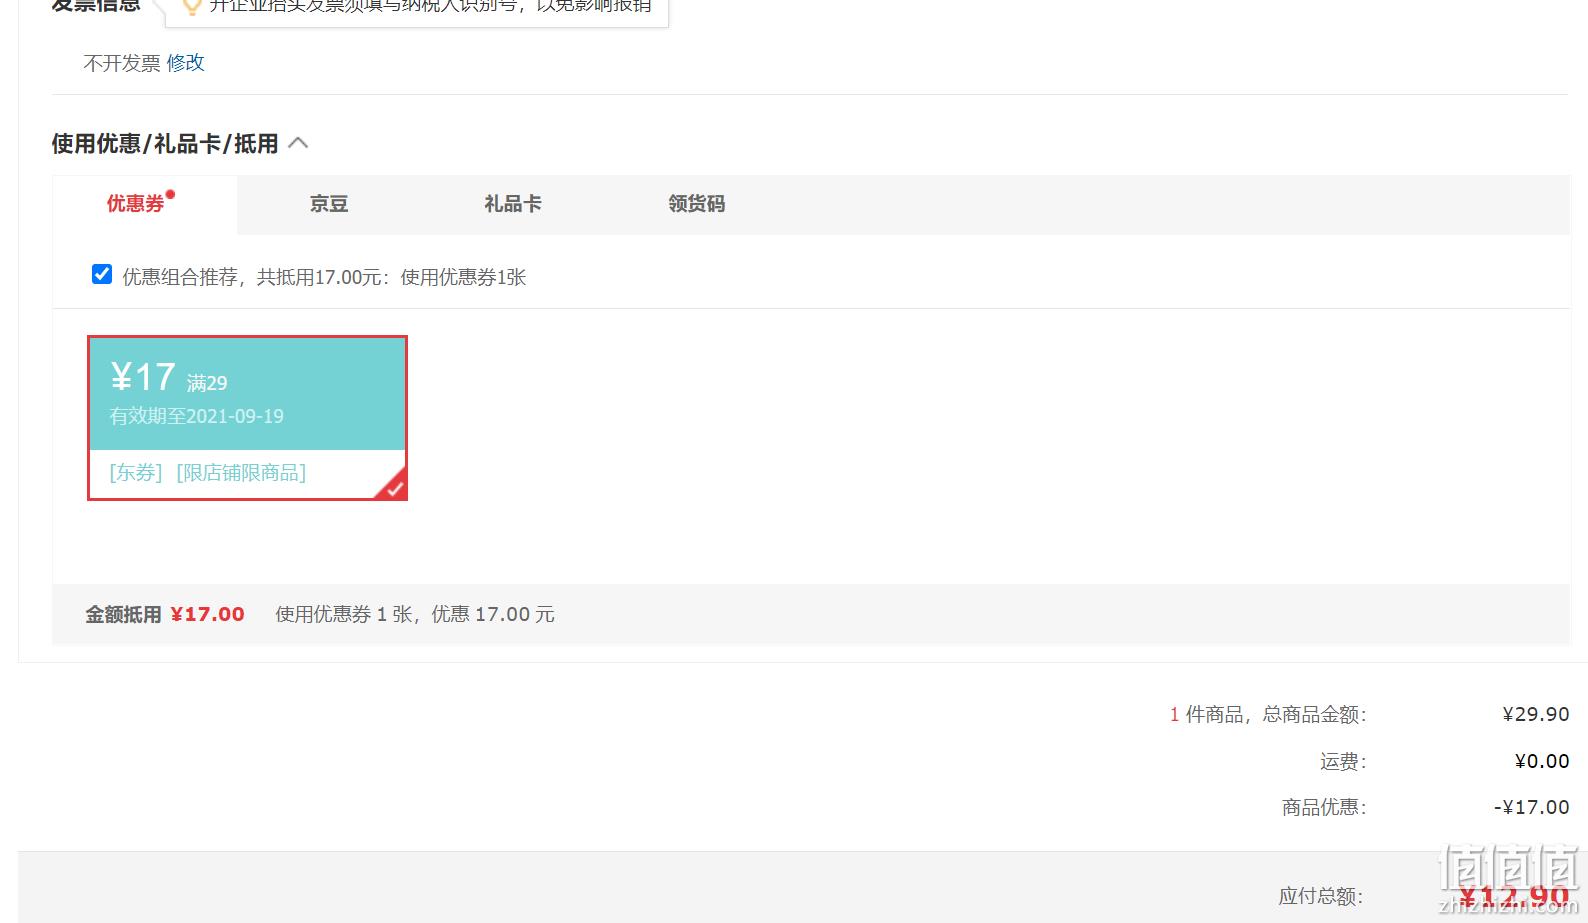The height and width of the screenshot is (923, 1588).
Task: Click the 修改 invoice link
Action: tap(185, 63)
